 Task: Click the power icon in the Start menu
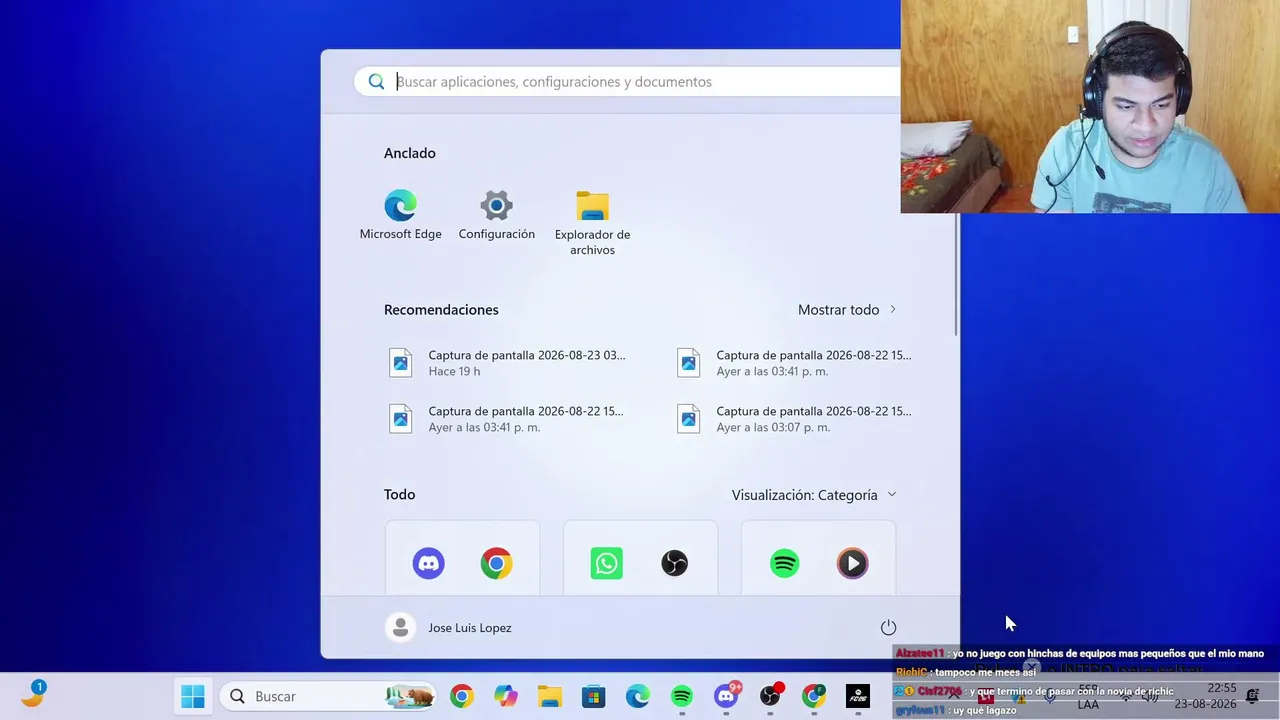[x=888, y=627]
